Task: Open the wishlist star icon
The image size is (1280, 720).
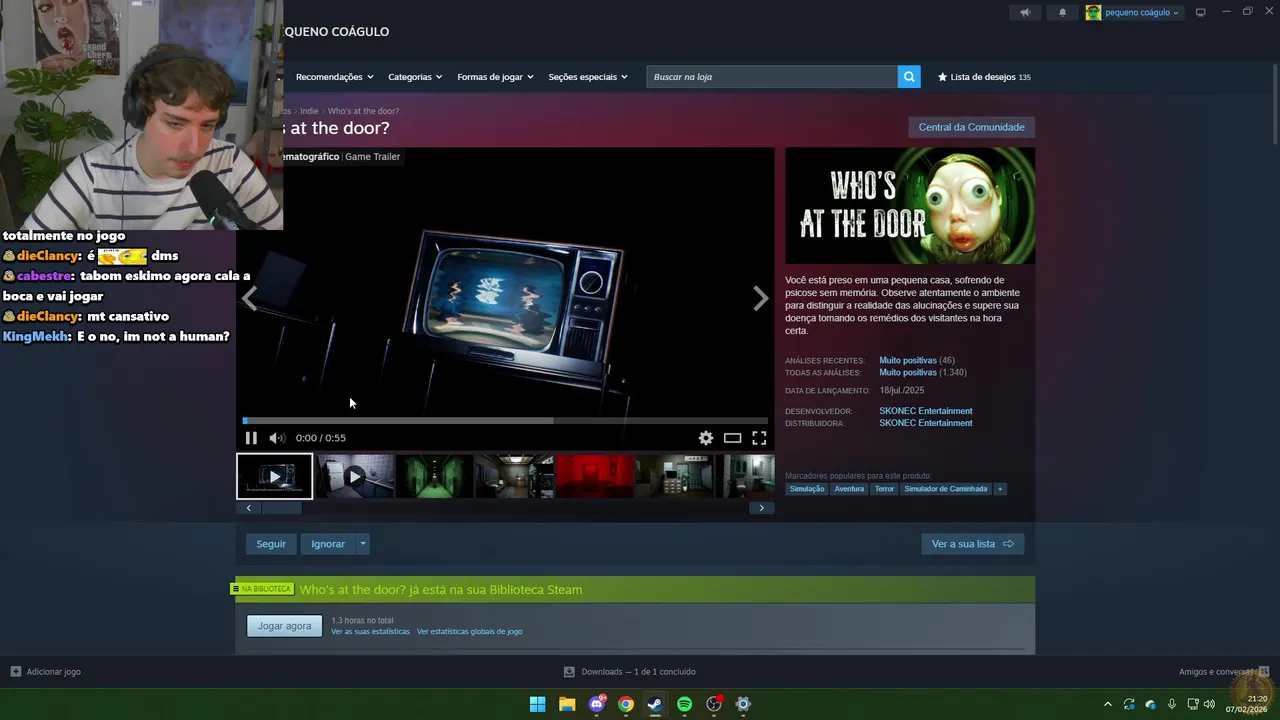Action: pyautogui.click(x=942, y=77)
